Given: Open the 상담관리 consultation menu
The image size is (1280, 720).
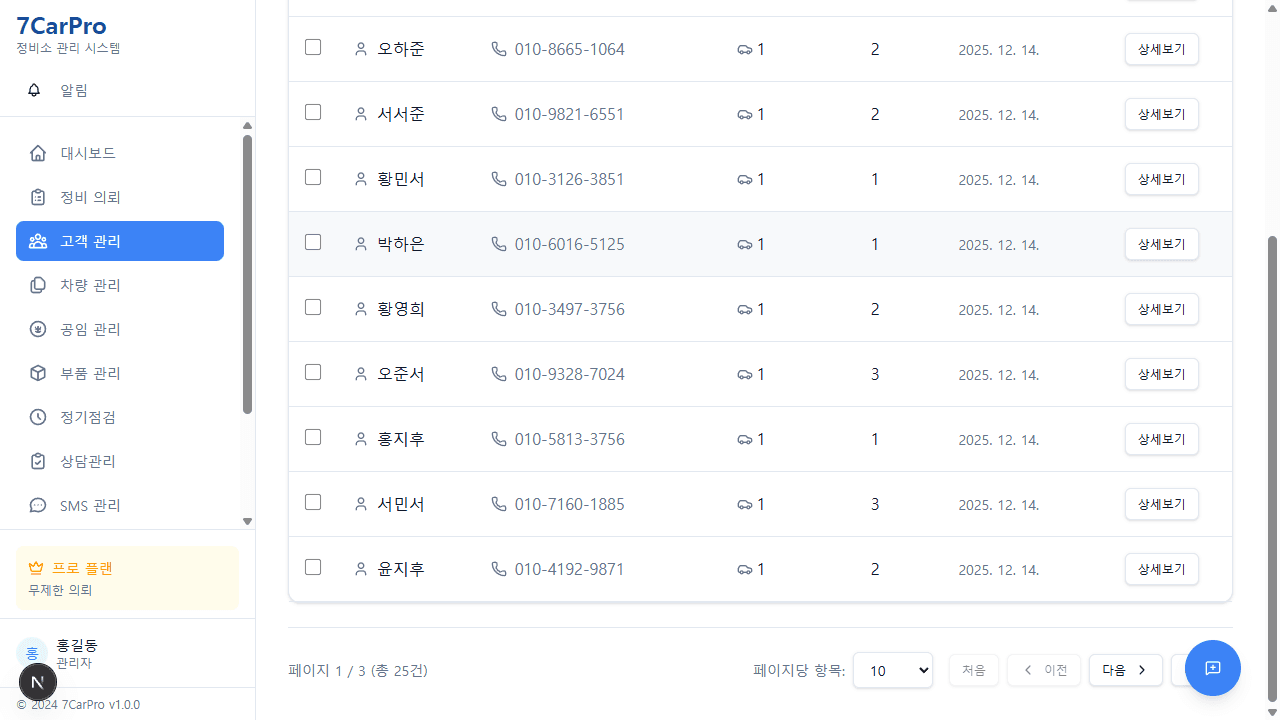Looking at the screenshot, I should (x=37, y=461).
